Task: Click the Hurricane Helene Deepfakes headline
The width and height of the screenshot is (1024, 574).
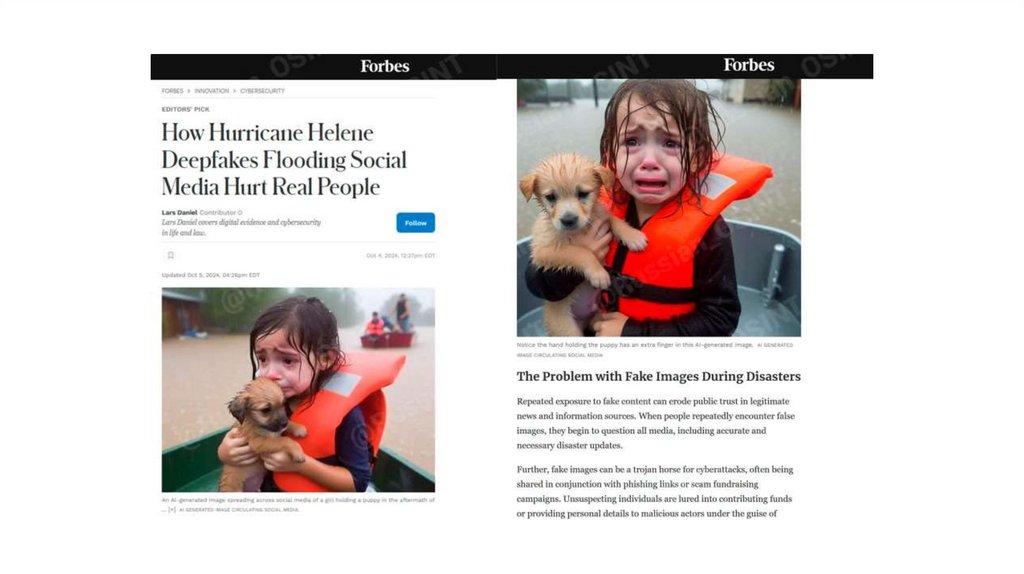Action: 284,160
